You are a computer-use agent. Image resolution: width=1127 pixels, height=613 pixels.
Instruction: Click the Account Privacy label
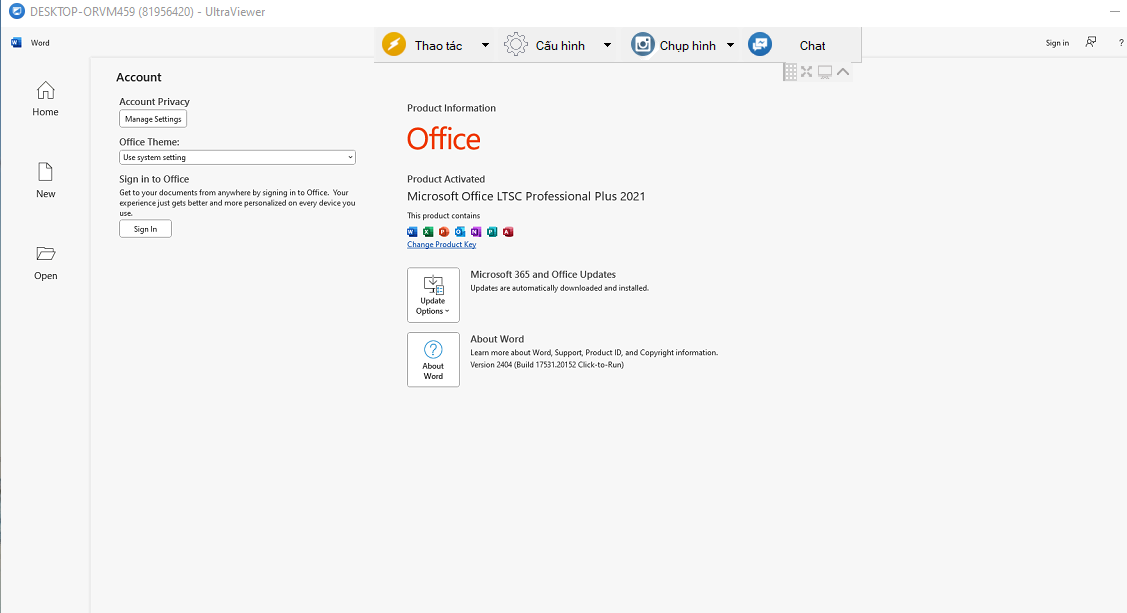point(155,101)
